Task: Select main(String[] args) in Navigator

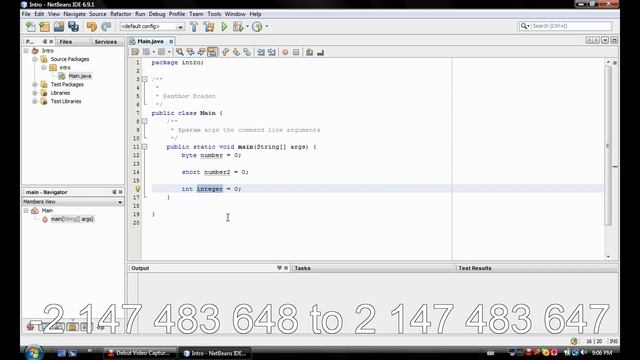Action: [x=72, y=219]
